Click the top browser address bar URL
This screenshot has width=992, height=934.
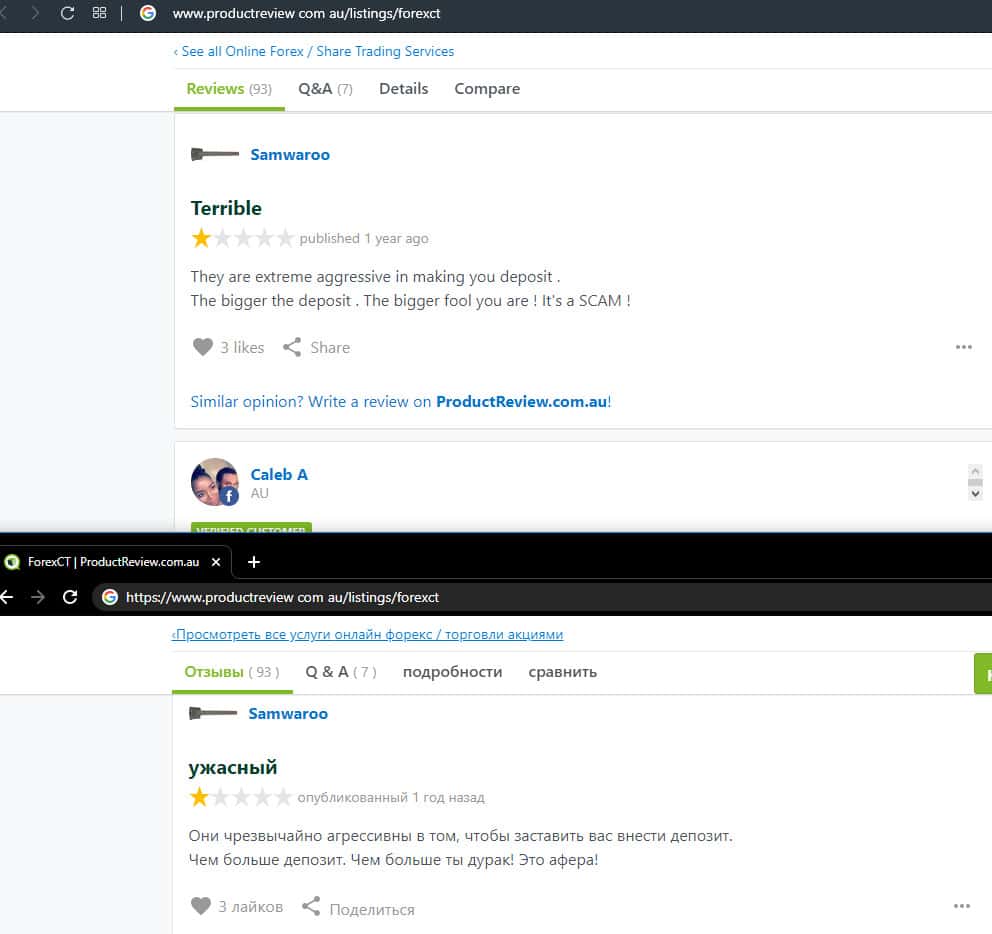click(x=306, y=13)
